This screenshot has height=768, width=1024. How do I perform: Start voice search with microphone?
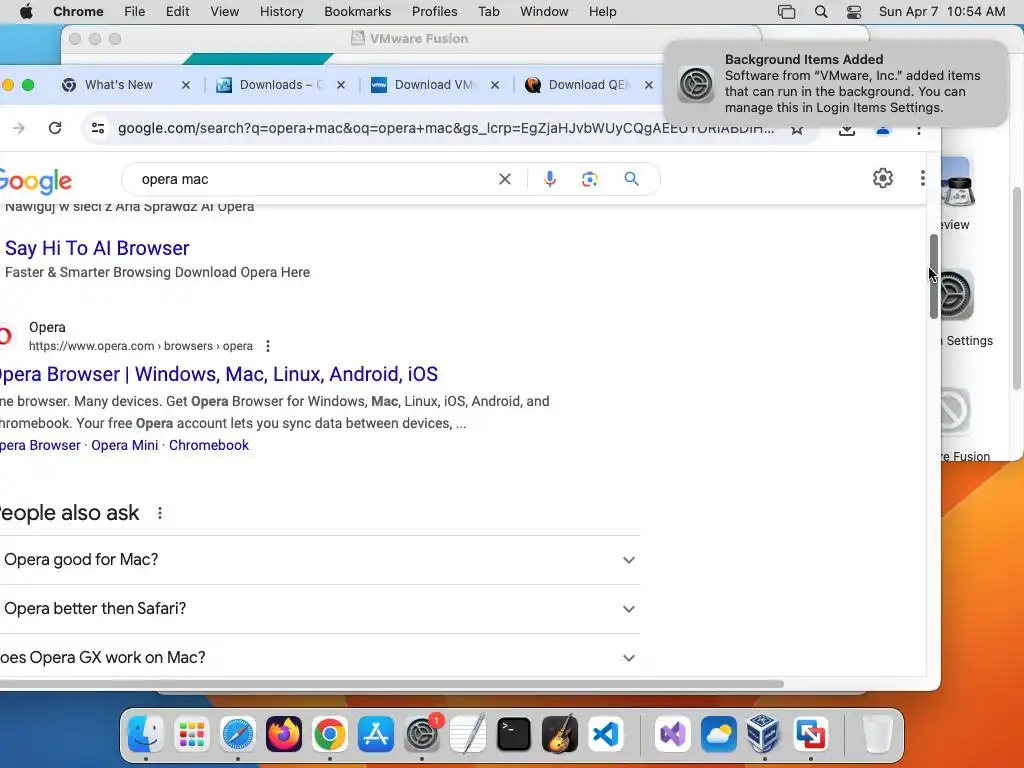tap(550, 179)
